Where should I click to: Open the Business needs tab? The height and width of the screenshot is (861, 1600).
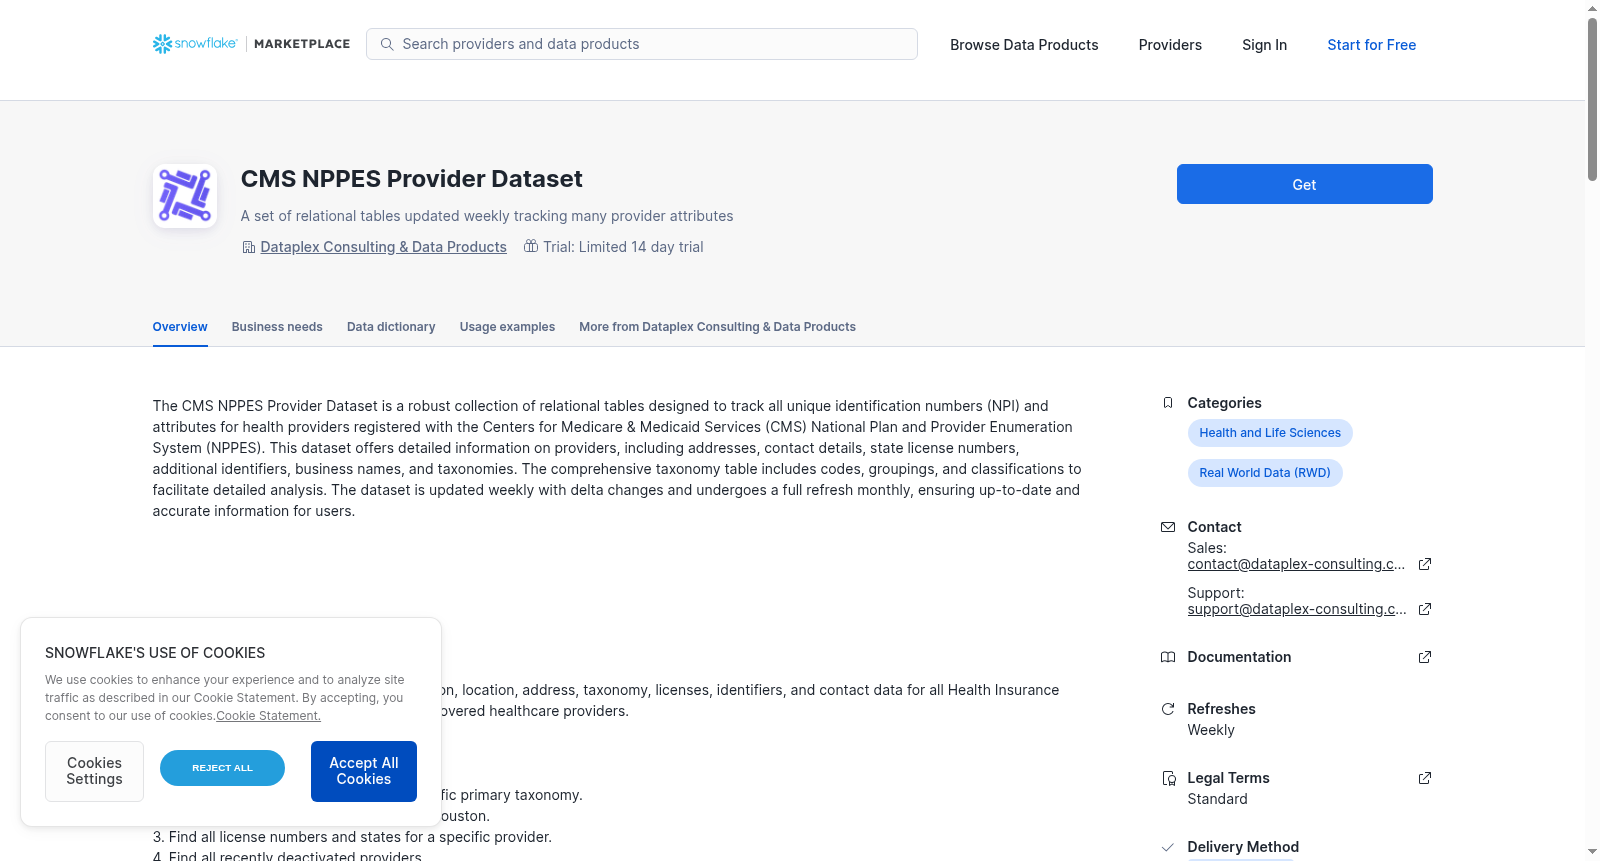pos(277,327)
